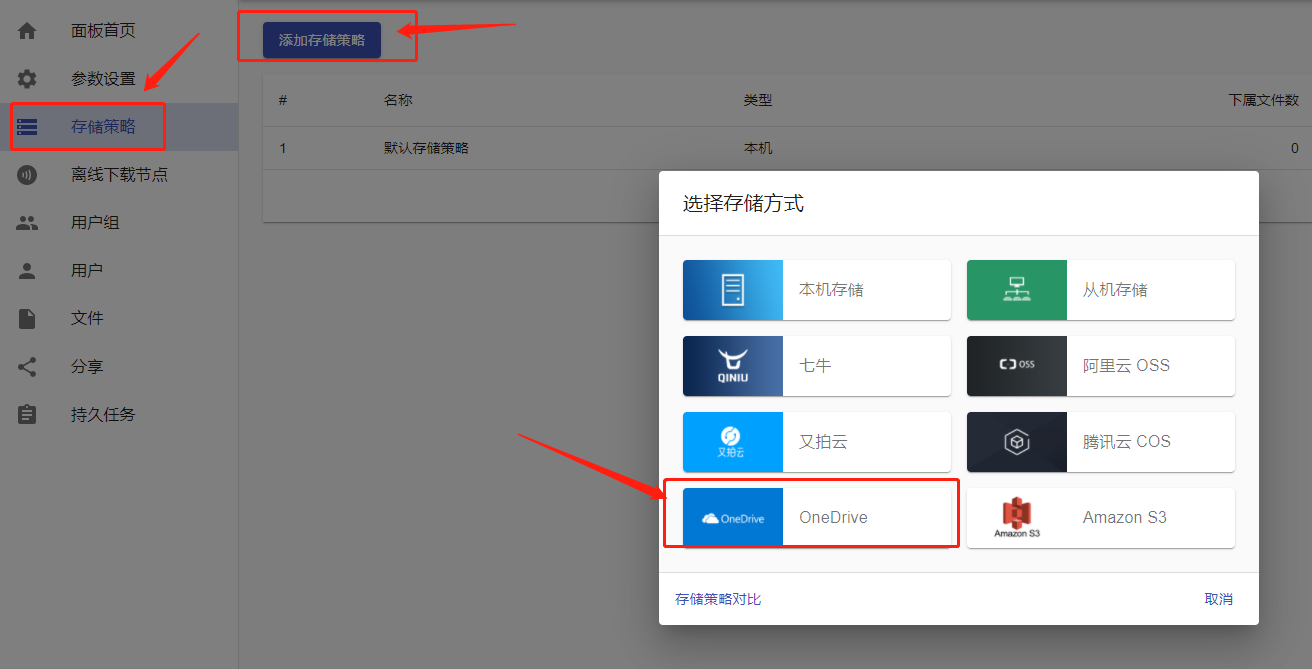
Task: Click the Amazon S3 logo
Action: pos(1017,518)
